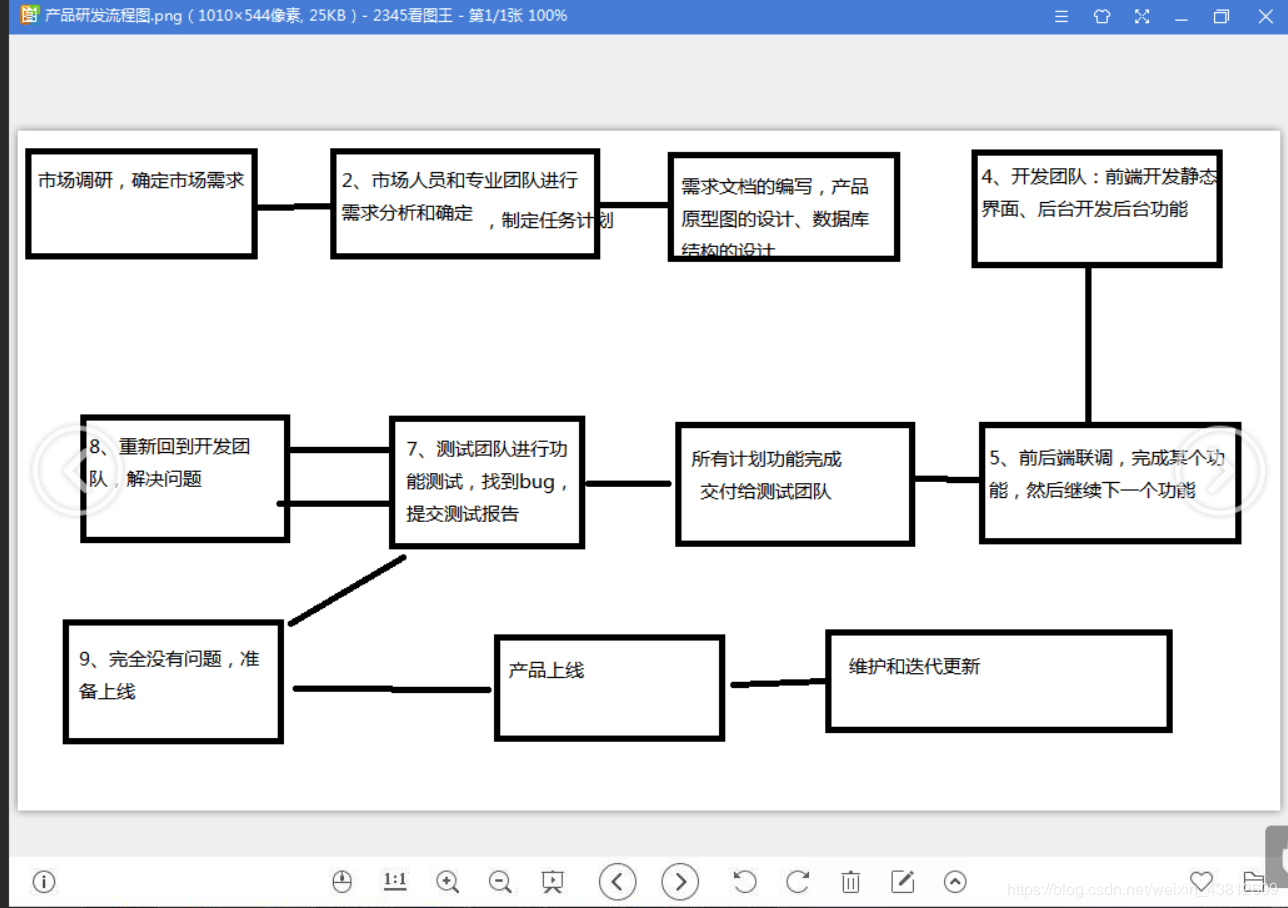Click the text 需求文档的编写，产品
Image resolution: width=1288 pixels, height=908 pixels.
pyautogui.click(x=775, y=186)
